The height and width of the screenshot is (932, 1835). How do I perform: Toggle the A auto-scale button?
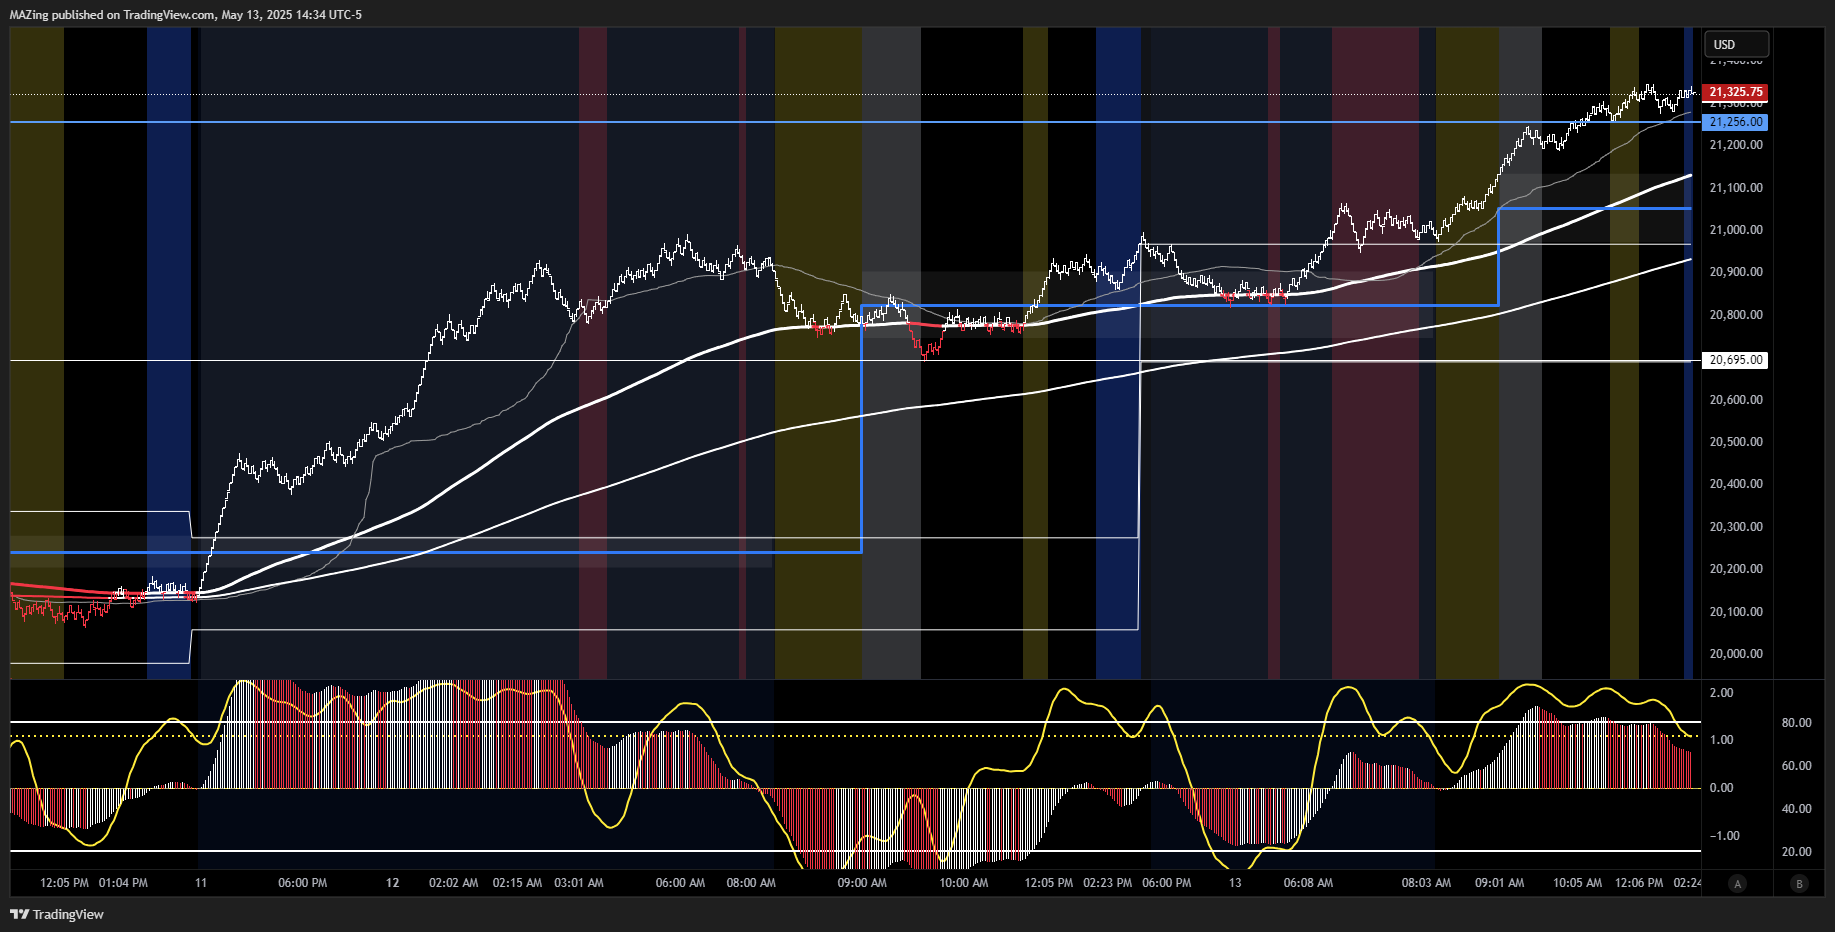1738,883
